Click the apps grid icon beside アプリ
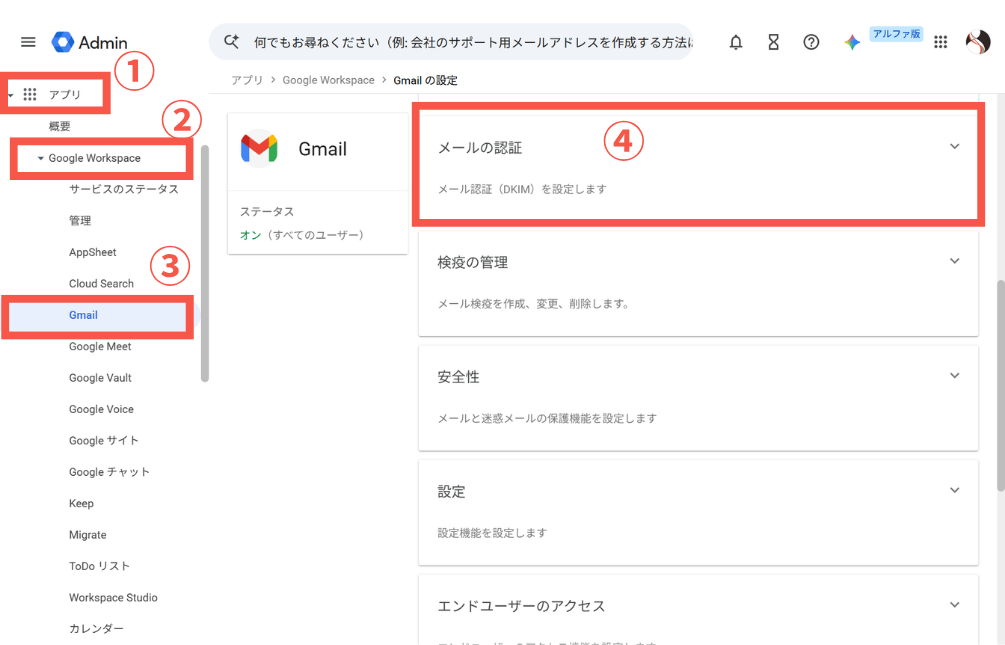 click(29, 95)
